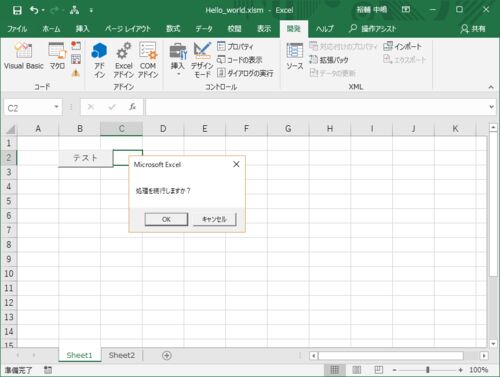Open the アドイン (Add-ins) store

[x=99, y=60]
